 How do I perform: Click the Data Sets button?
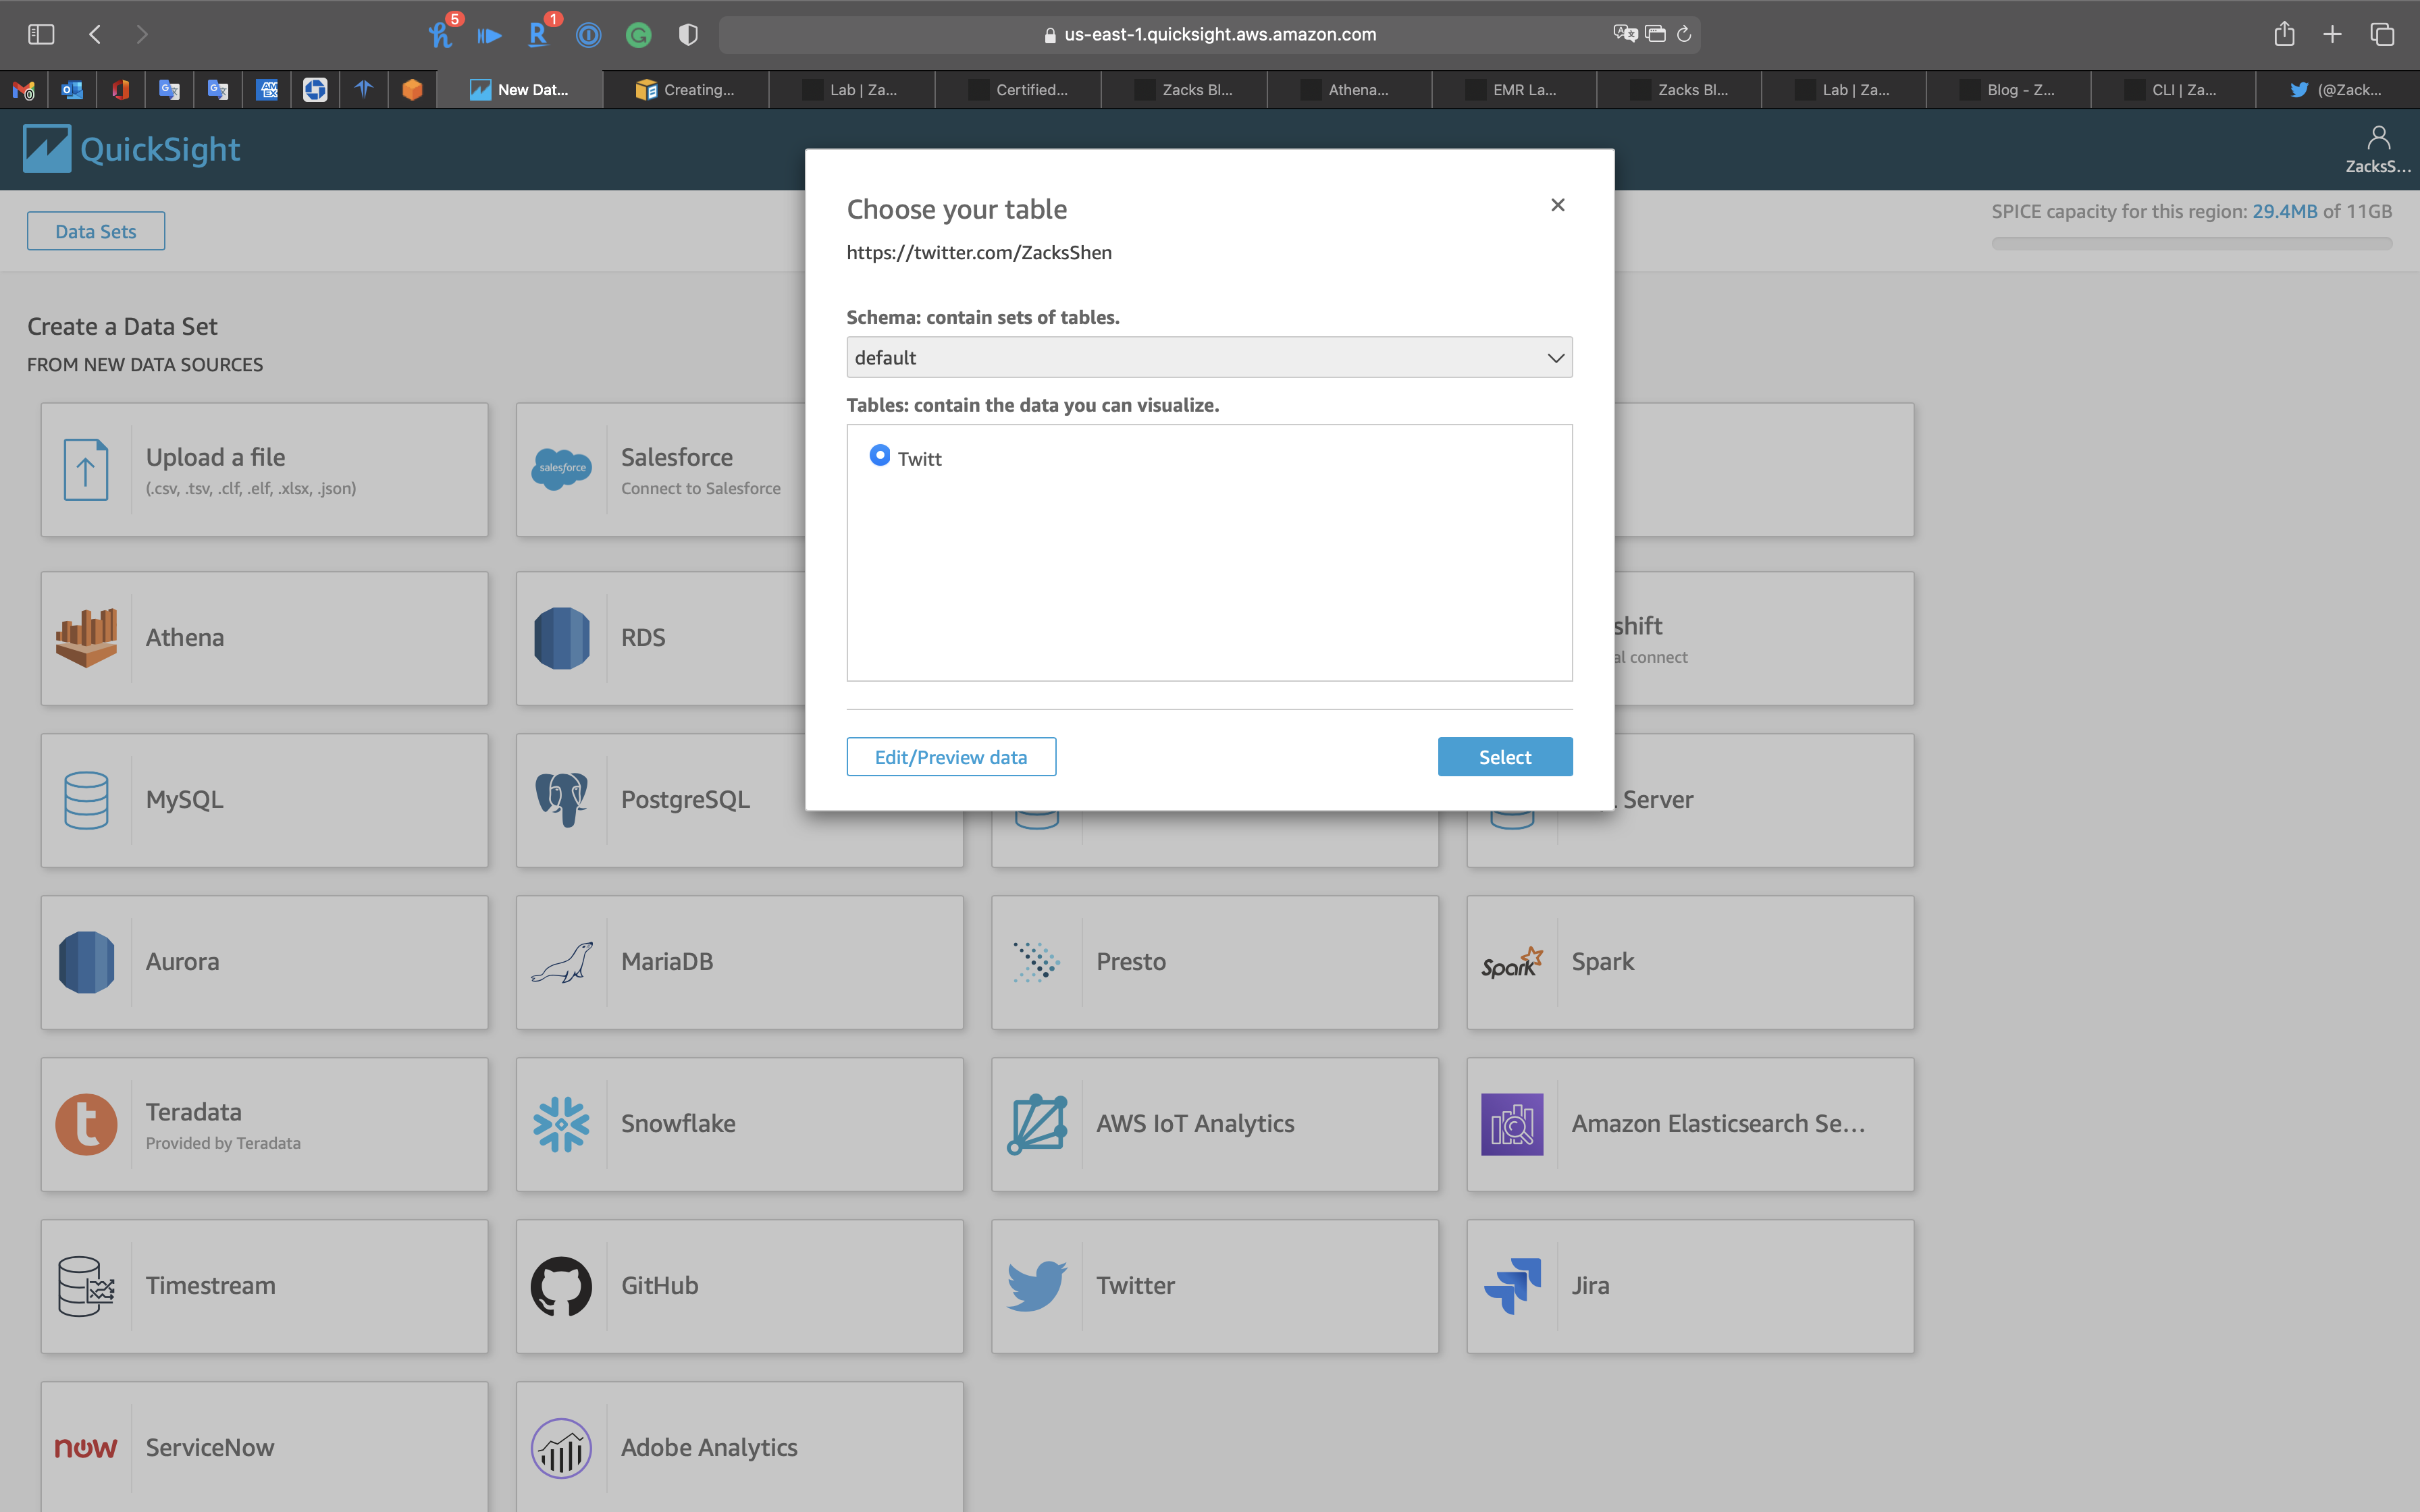pyautogui.click(x=96, y=231)
